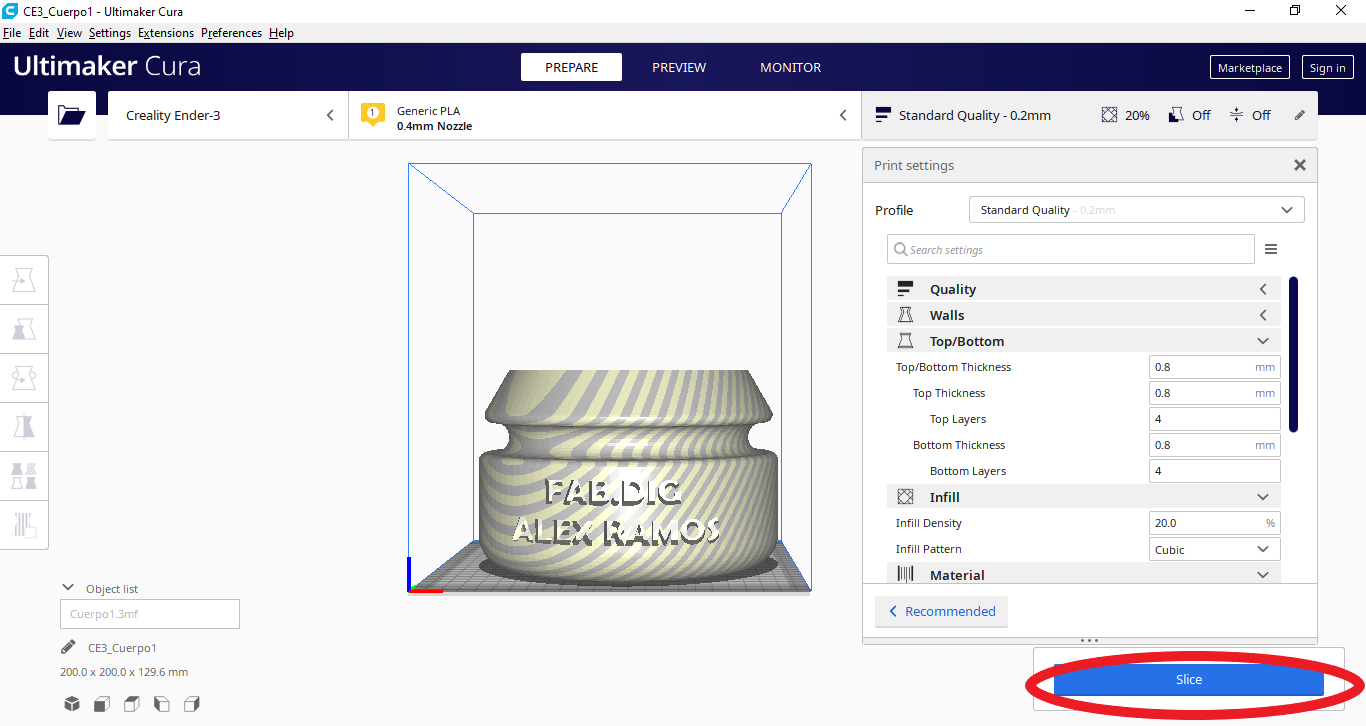Click the Standard Quality - 0.2mm summary bar

point(1090,115)
